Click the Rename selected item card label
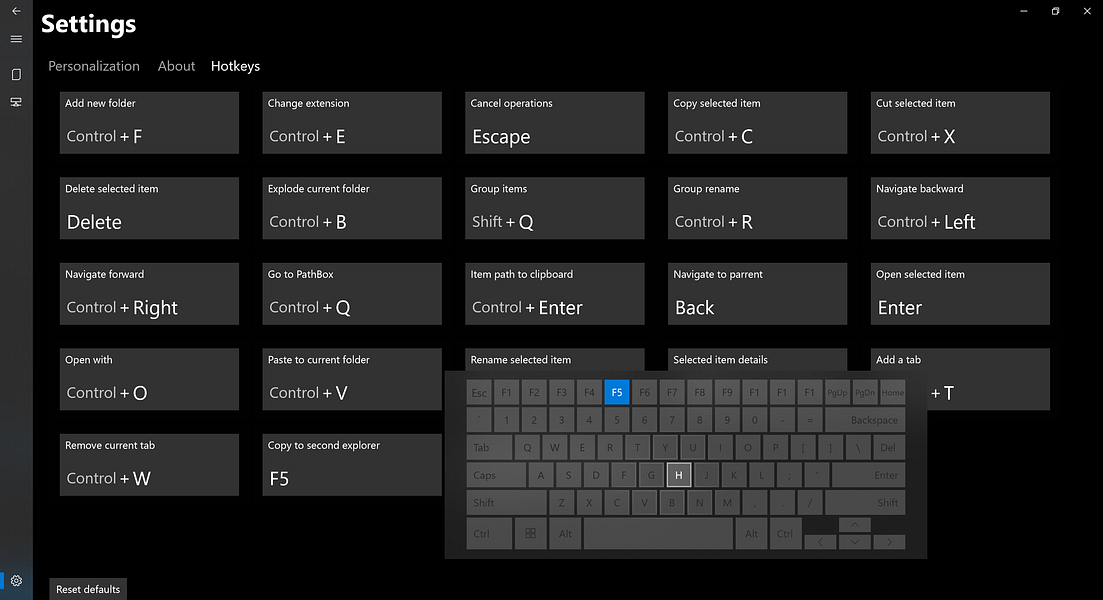 521,359
